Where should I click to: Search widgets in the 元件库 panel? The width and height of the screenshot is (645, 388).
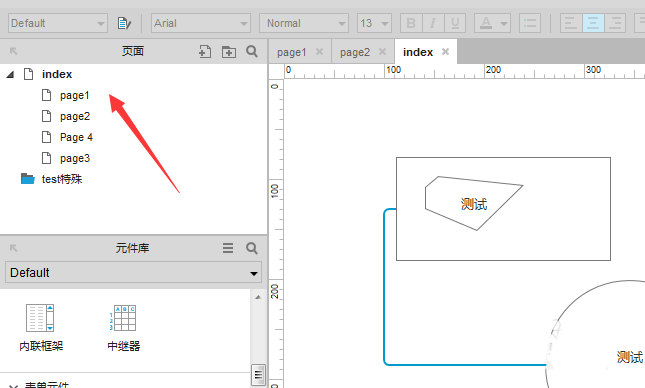252,248
